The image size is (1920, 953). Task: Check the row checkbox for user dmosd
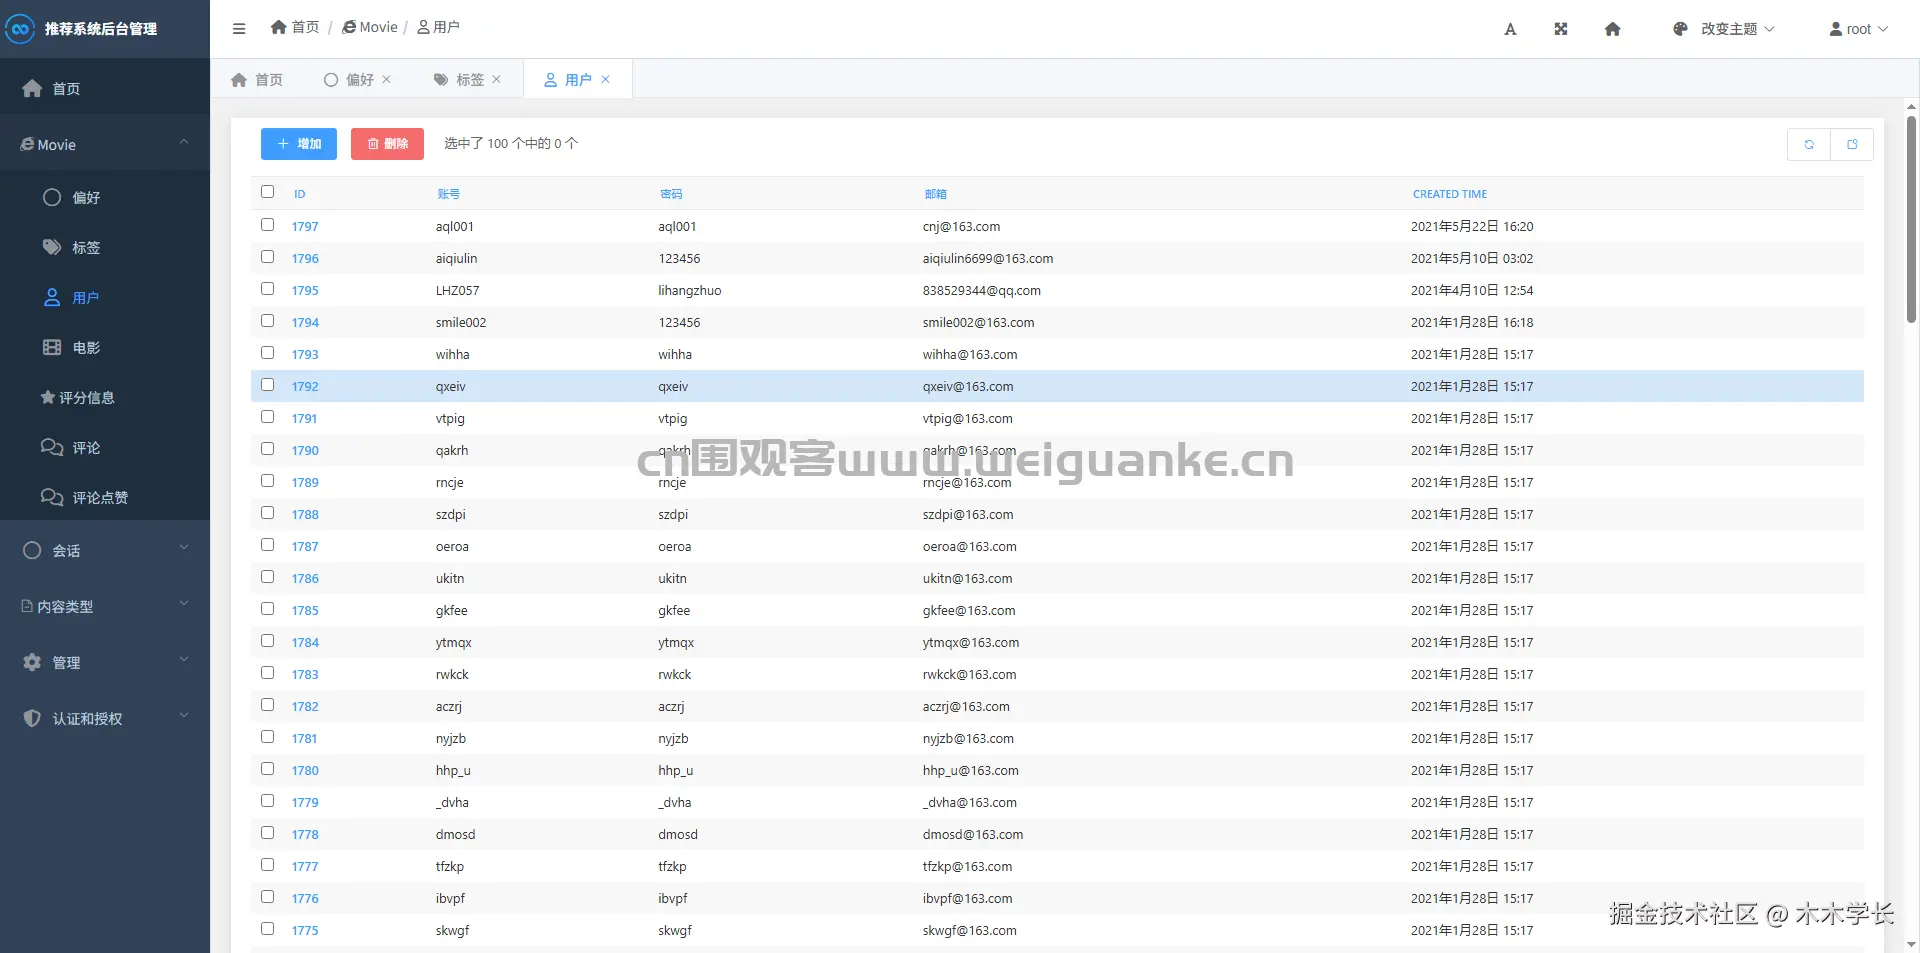click(267, 833)
